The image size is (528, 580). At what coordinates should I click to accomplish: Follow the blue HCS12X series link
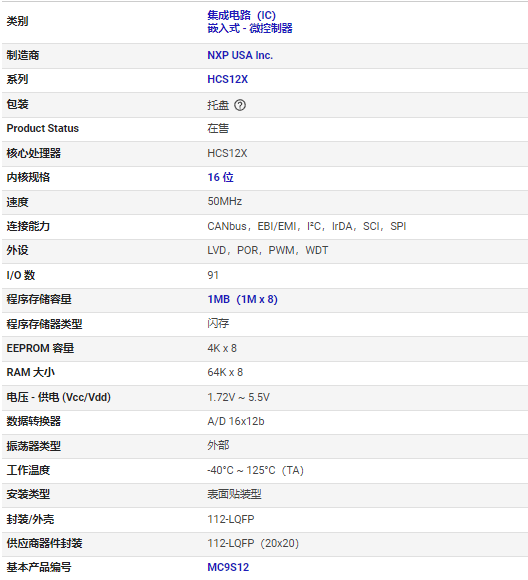(x=227, y=80)
